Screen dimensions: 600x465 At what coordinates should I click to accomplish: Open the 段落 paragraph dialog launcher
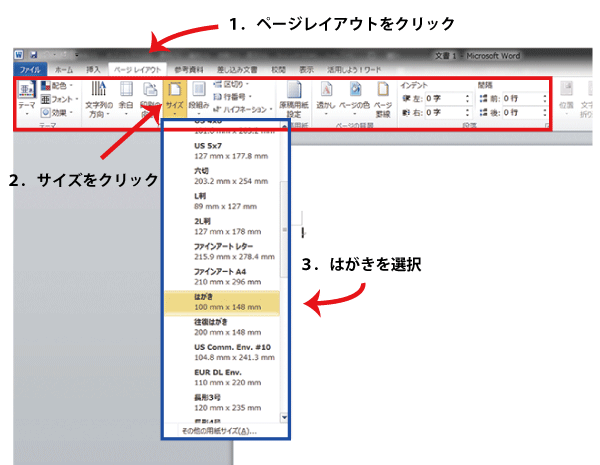tap(547, 126)
